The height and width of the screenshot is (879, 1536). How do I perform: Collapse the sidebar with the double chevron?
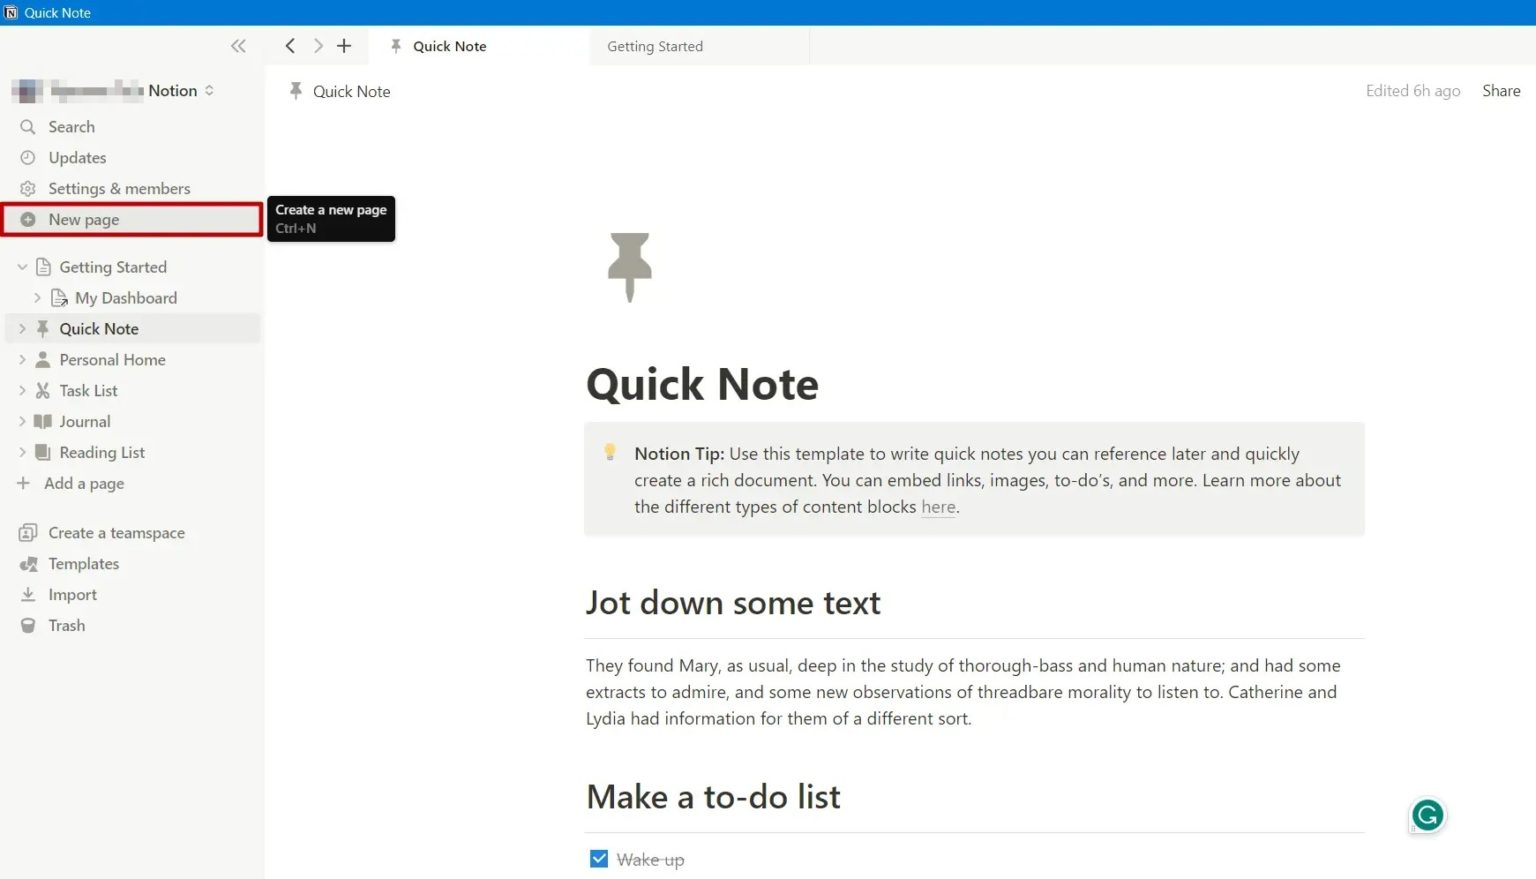coord(238,45)
